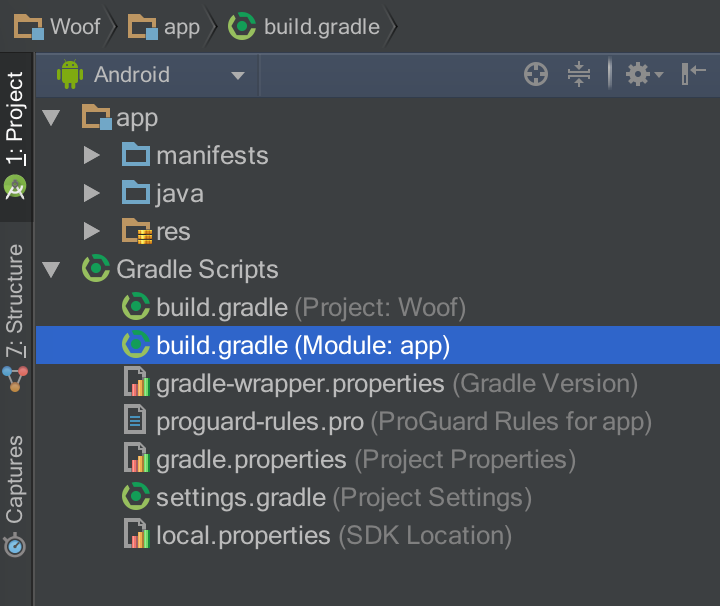Open the 1: Project tool window tab

coord(16,137)
